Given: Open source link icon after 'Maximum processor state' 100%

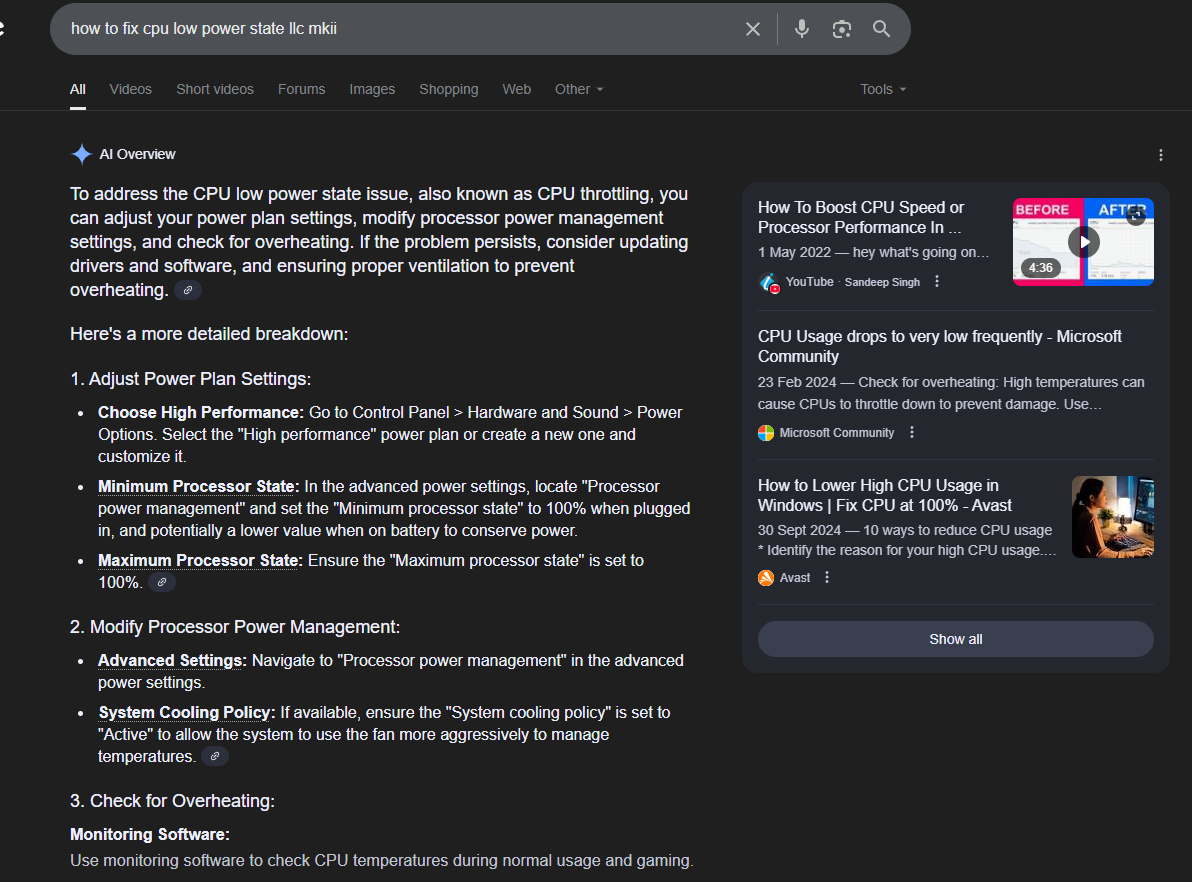Looking at the screenshot, I should click(x=162, y=582).
